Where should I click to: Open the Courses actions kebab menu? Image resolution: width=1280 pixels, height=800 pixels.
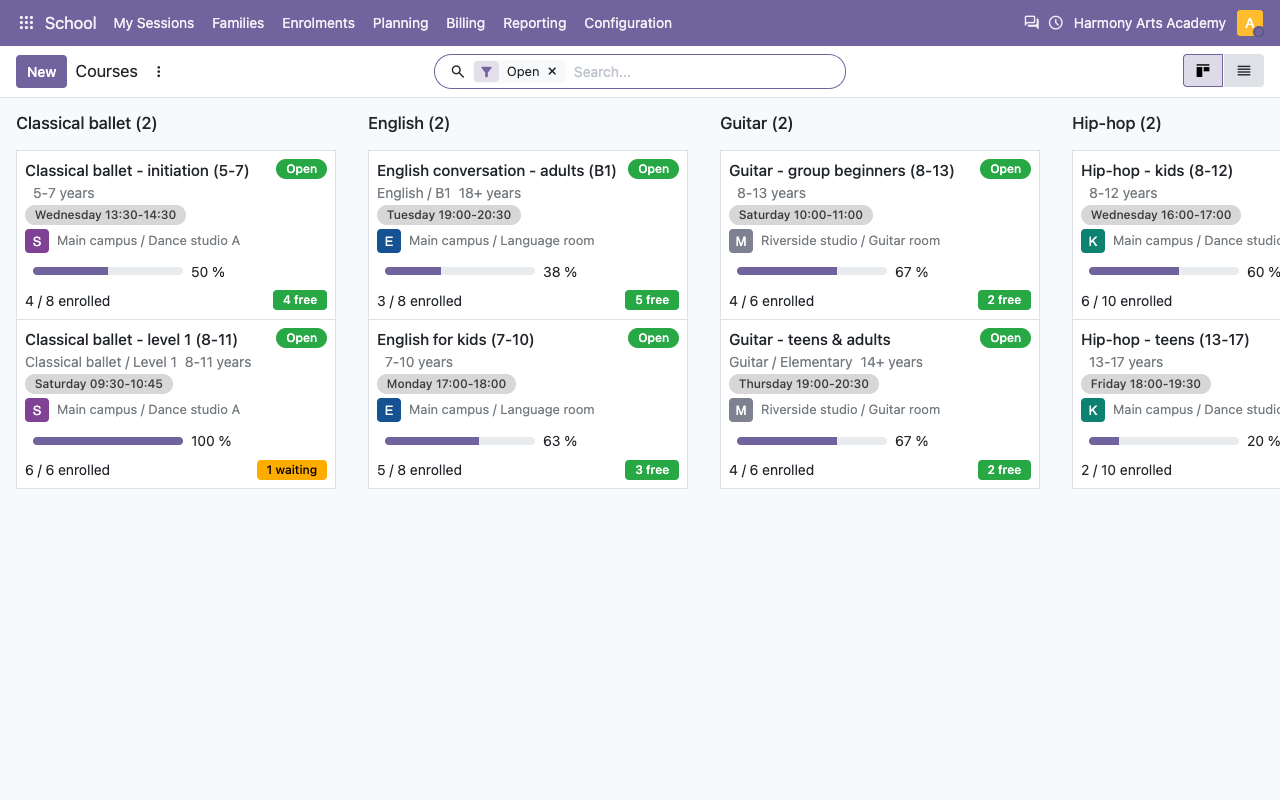(158, 72)
